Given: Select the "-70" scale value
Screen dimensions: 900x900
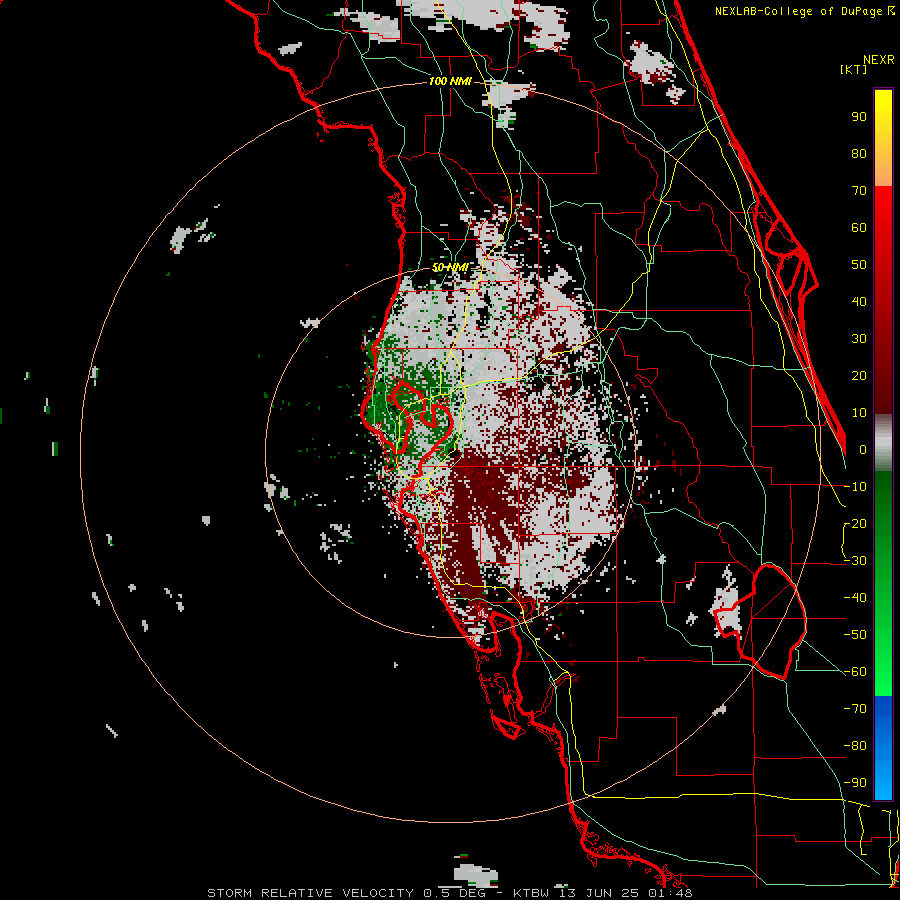Looking at the screenshot, I should pos(855,709).
